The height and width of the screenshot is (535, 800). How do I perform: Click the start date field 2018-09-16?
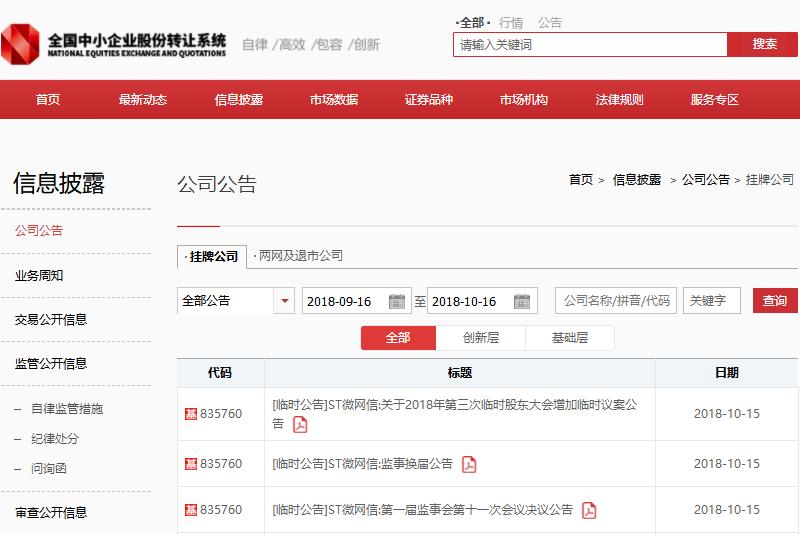pos(357,301)
